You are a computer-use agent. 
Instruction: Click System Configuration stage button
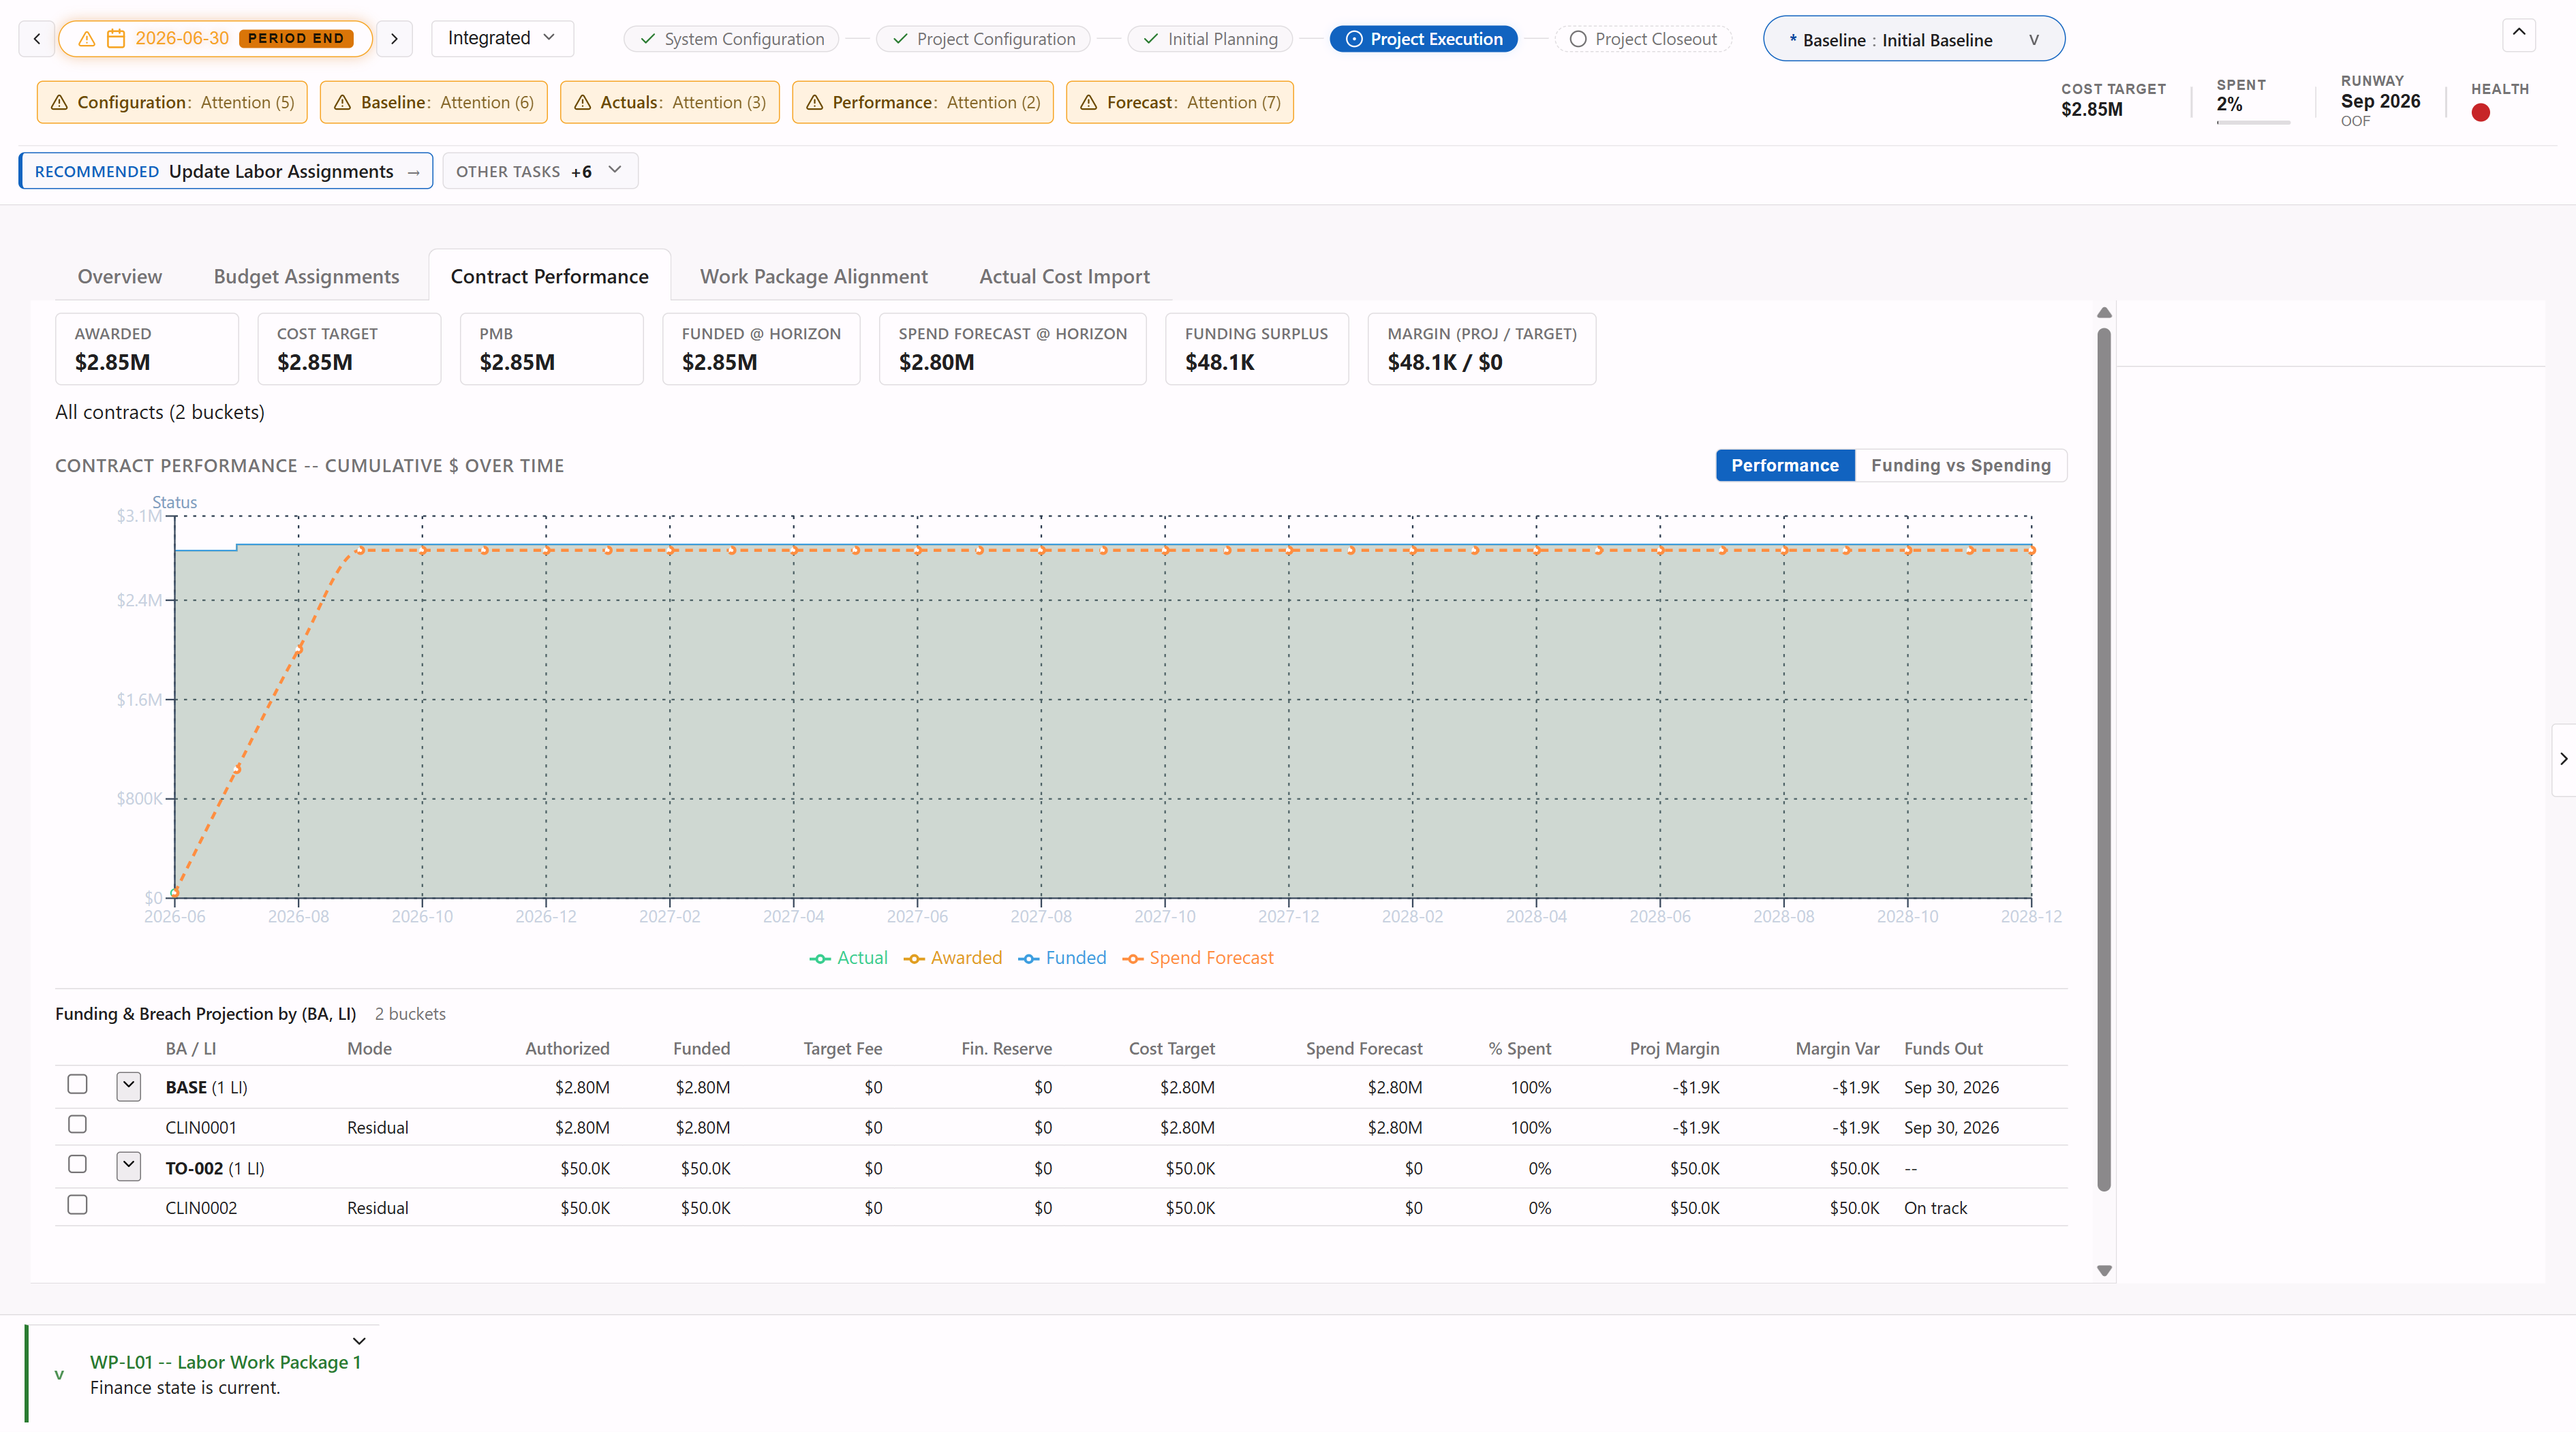pos(732,39)
